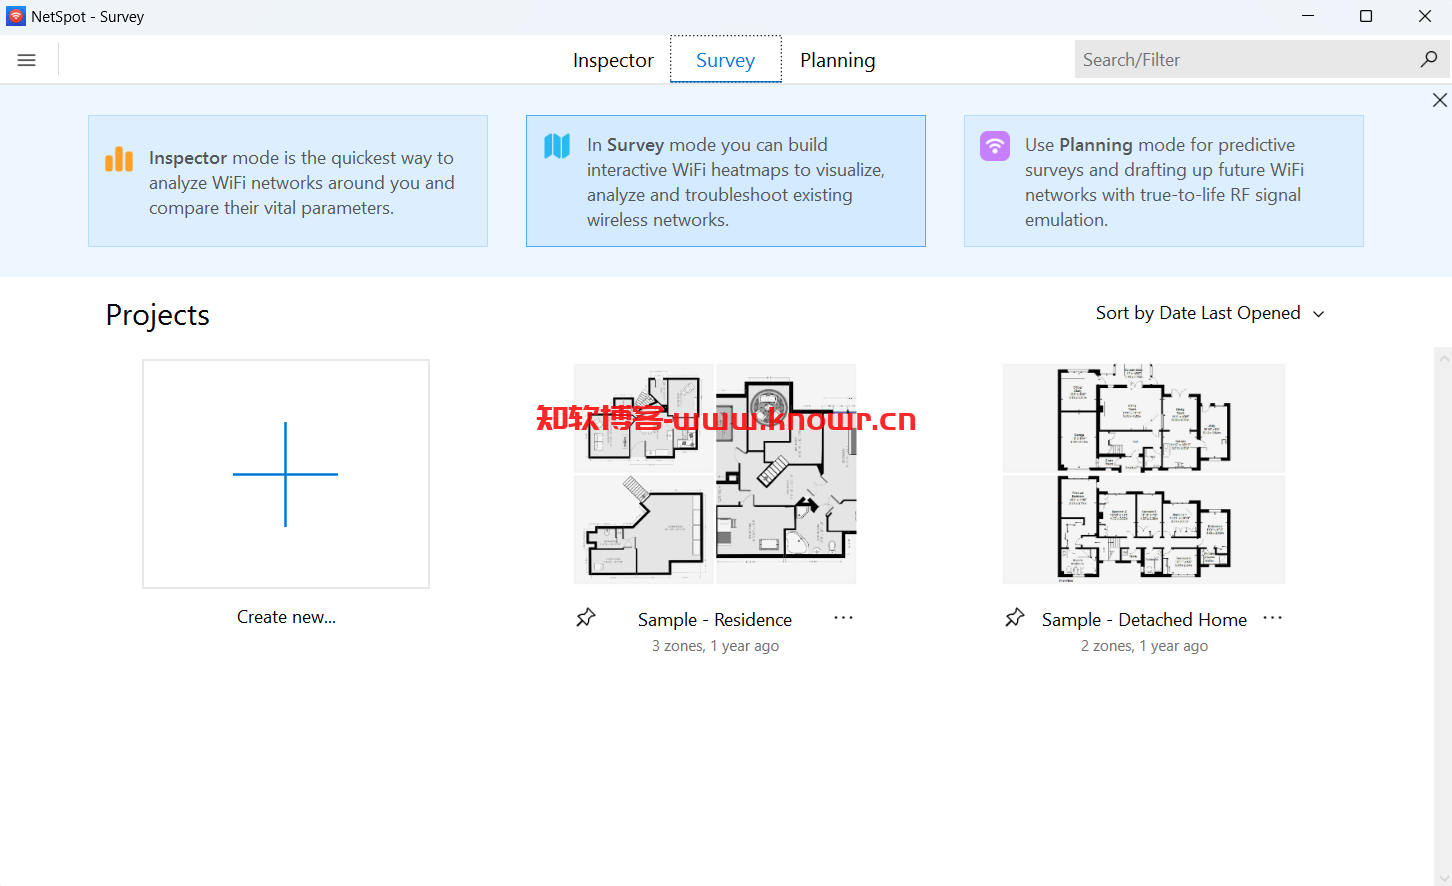Click the Create new... label

tap(287, 617)
